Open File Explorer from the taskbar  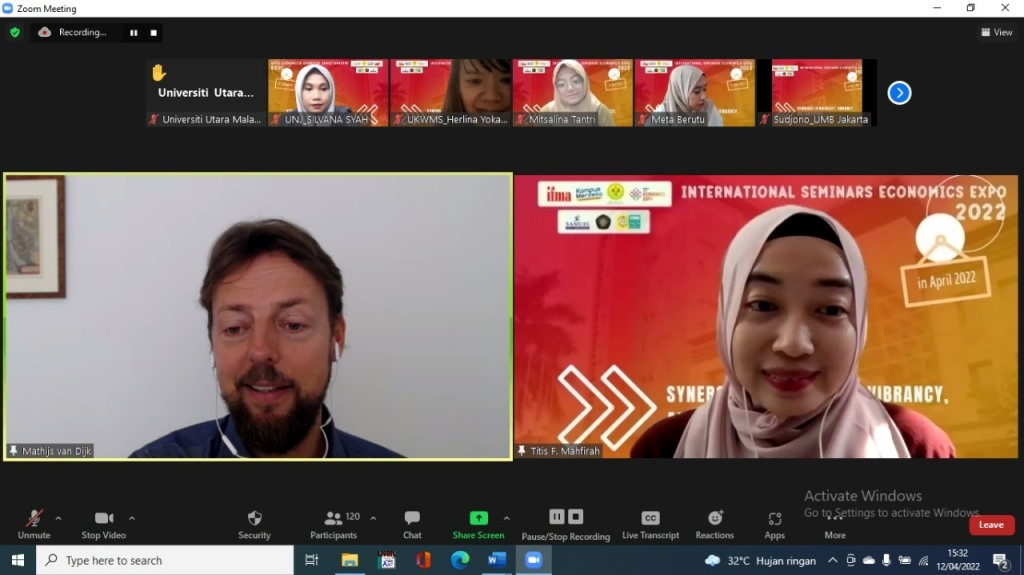click(349, 560)
